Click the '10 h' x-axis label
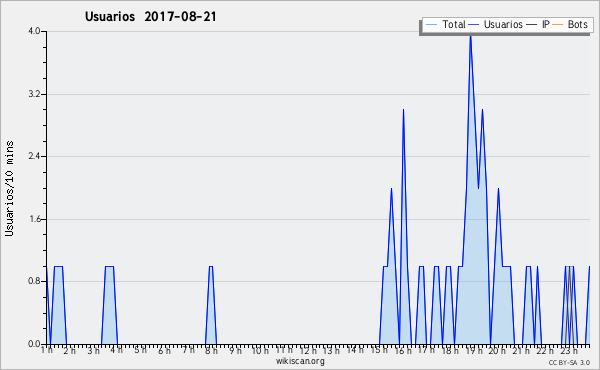 (x=260, y=350)
